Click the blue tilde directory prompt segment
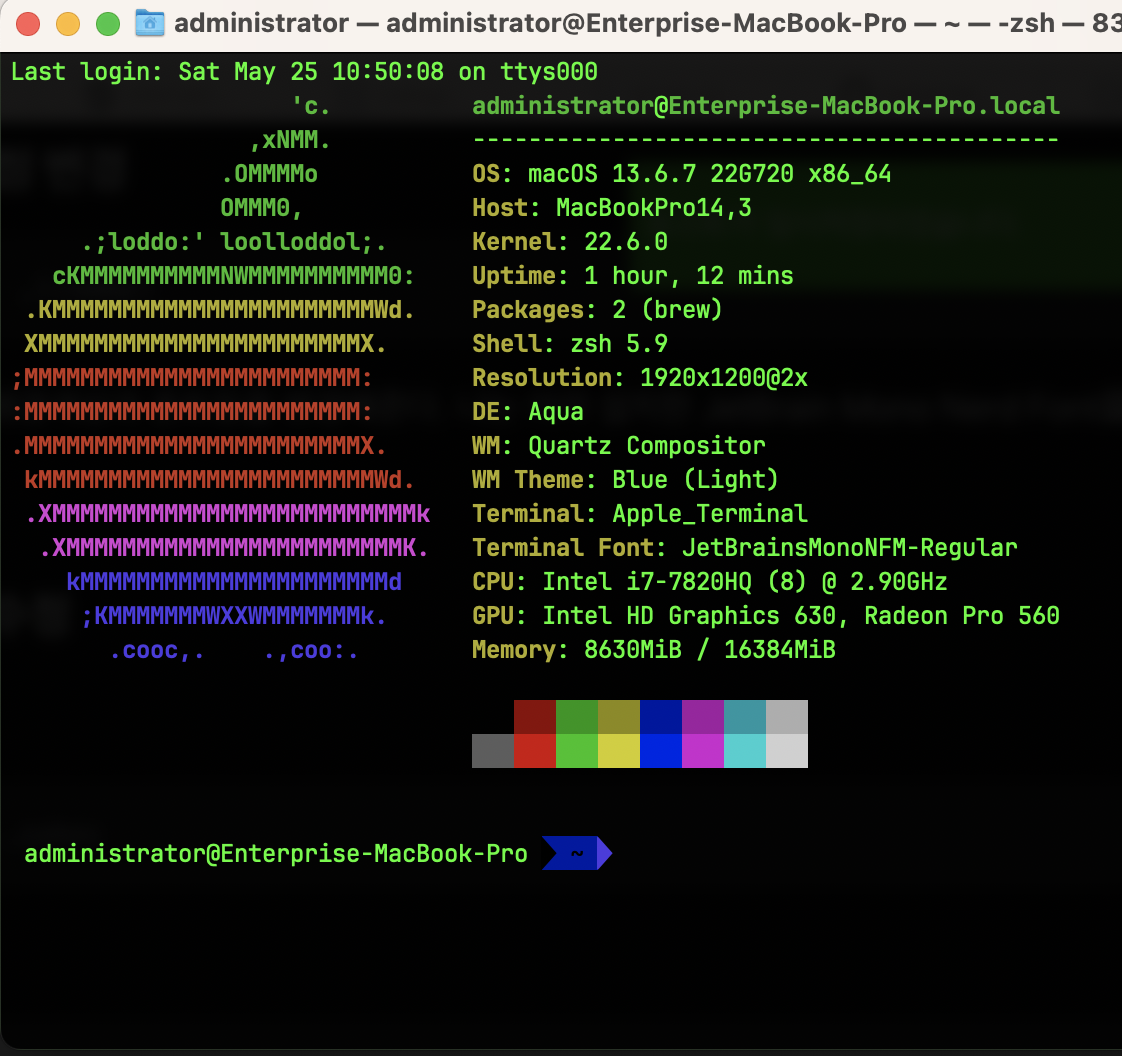This screenshot has width=1122, height=1056. pos(577,853)
